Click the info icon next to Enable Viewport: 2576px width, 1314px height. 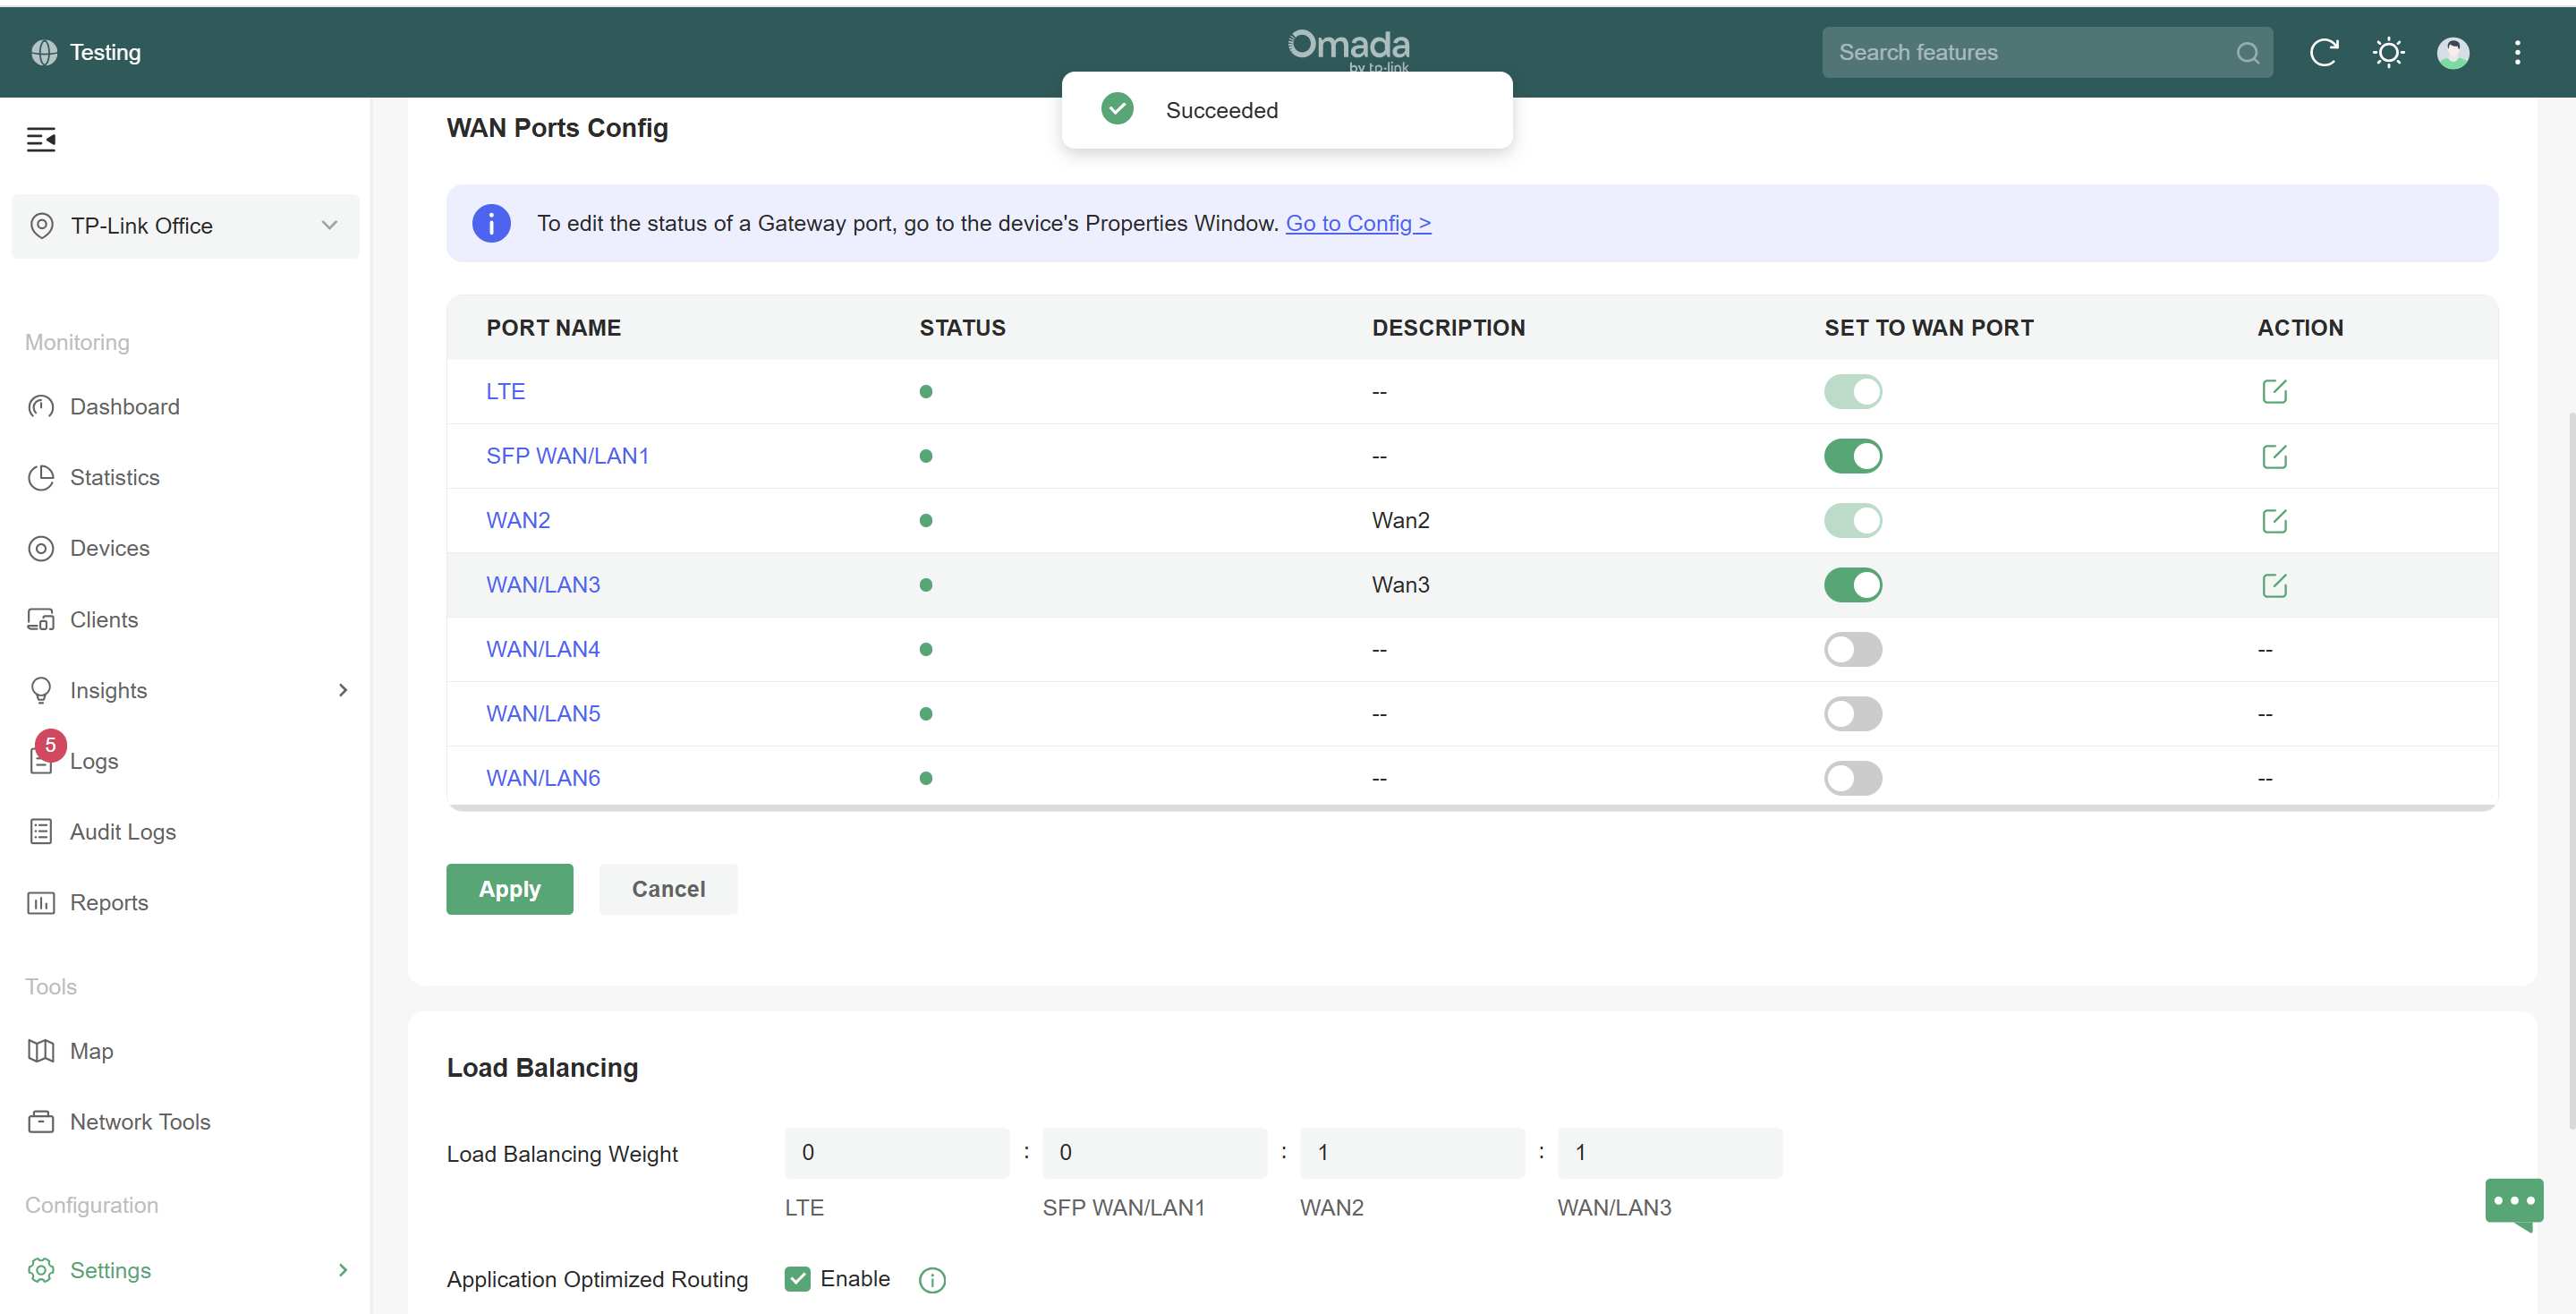pyautogui.click(x=931, y=1280)
